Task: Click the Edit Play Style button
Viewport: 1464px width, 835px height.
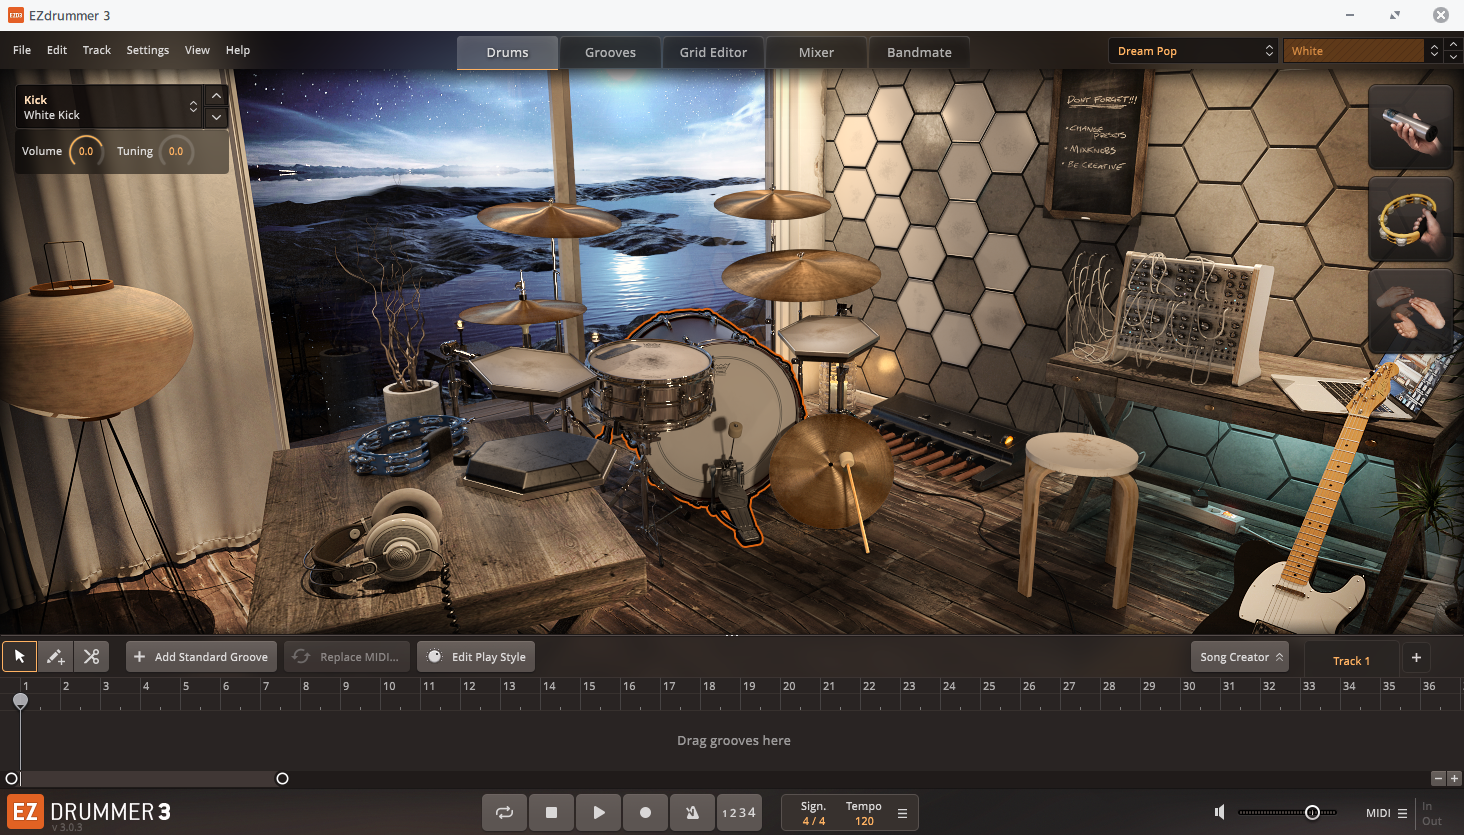Action: pos(476,657)
